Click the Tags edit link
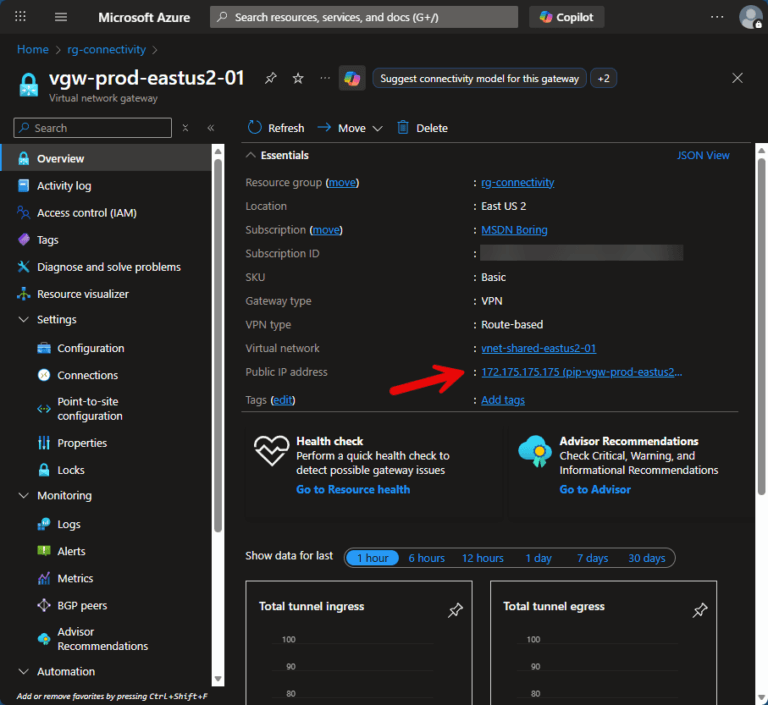The height and width of the screenshot is (705, 768). (x=283, y=400)
